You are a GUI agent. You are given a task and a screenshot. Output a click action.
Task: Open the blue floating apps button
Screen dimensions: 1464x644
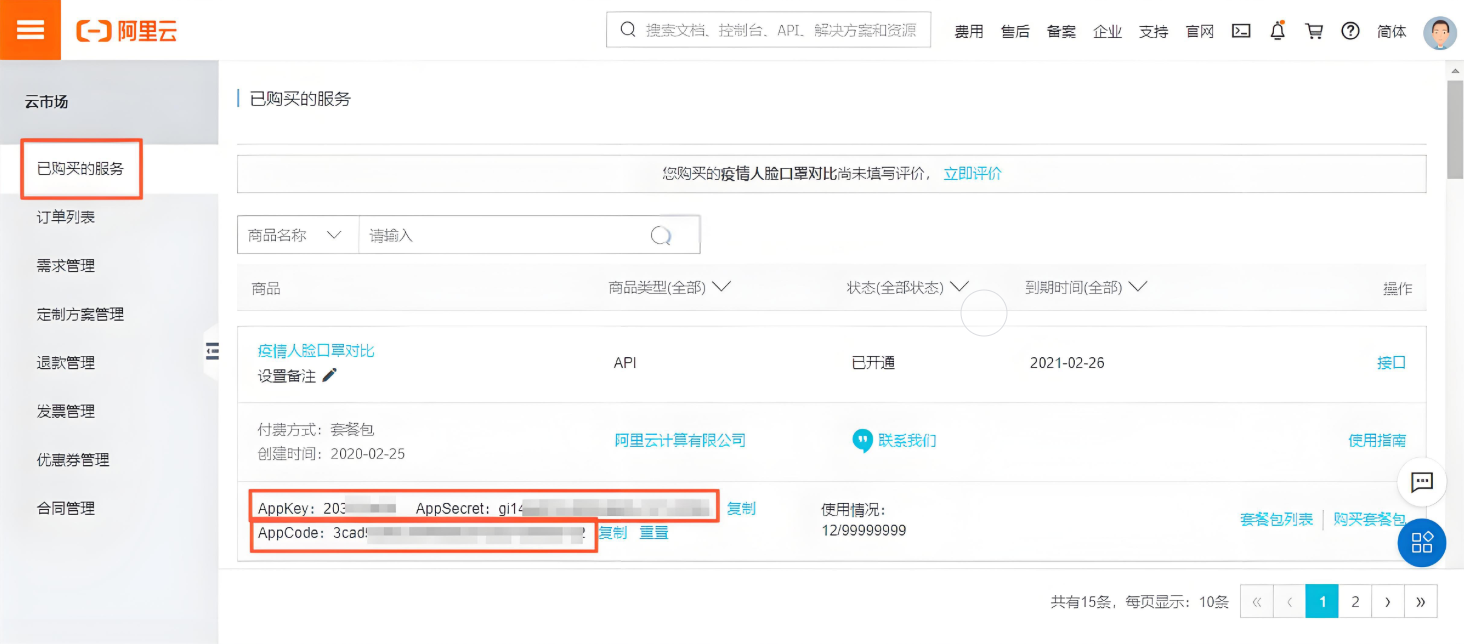[x=1422, y=543]
